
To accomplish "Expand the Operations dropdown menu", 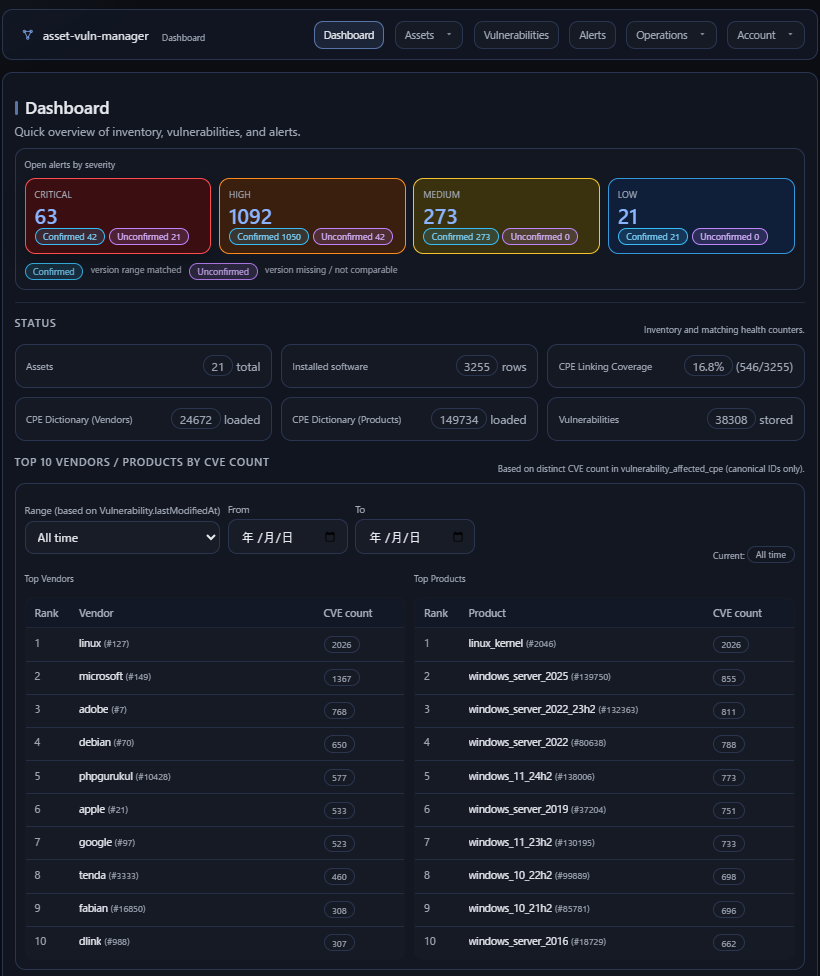I will point(670,34).
